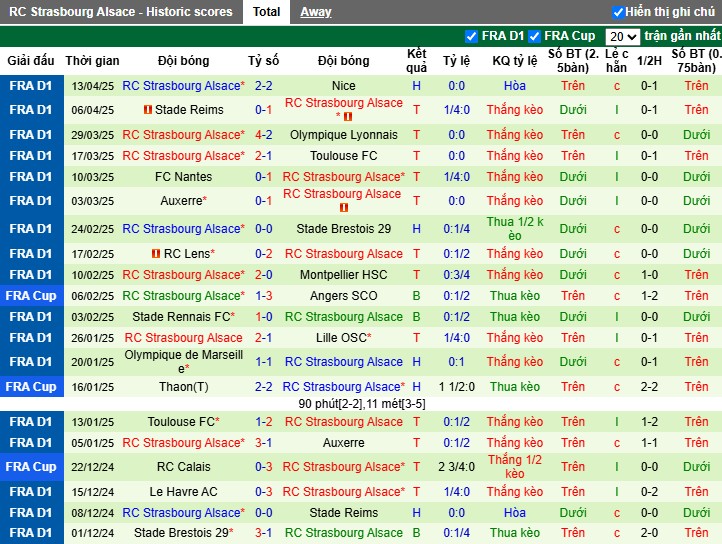
Task: Select odds 0:1 in Marseille row
Action: tap(456, 362)
